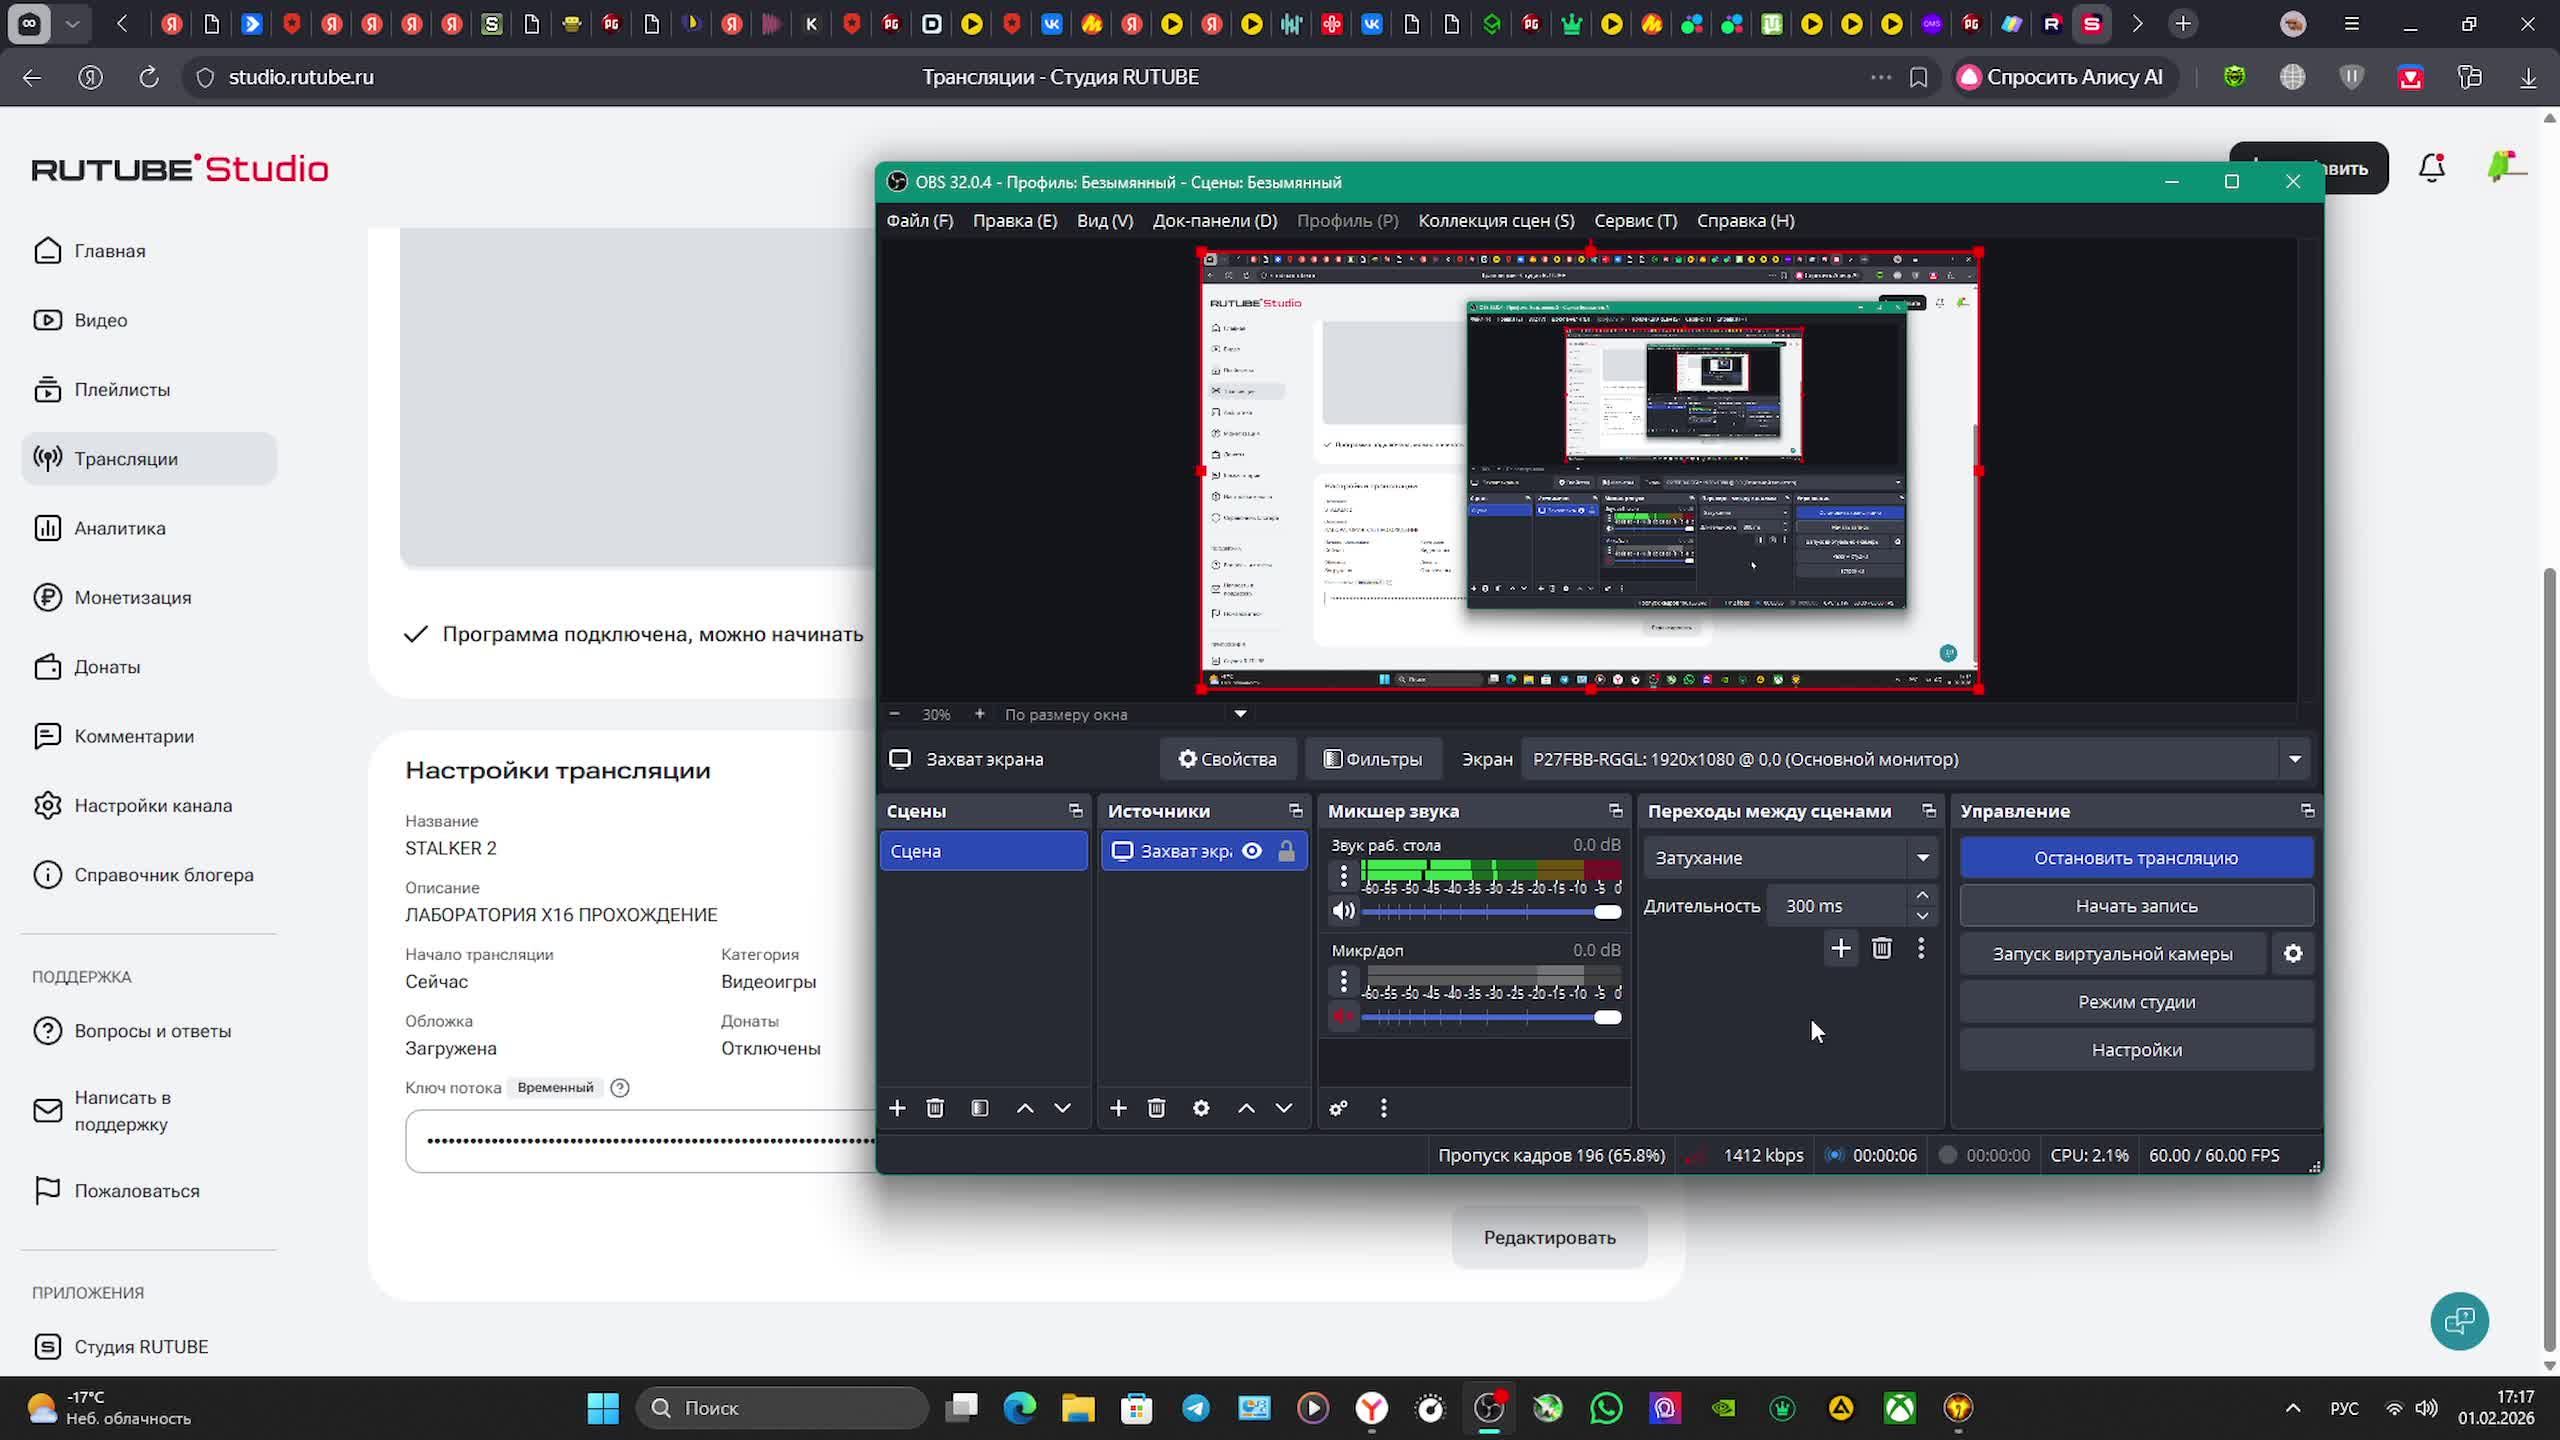Viewport: 2560px width, 1440px height.
Task: Click the Редактировать button
Action: tap(1549, 1237)
